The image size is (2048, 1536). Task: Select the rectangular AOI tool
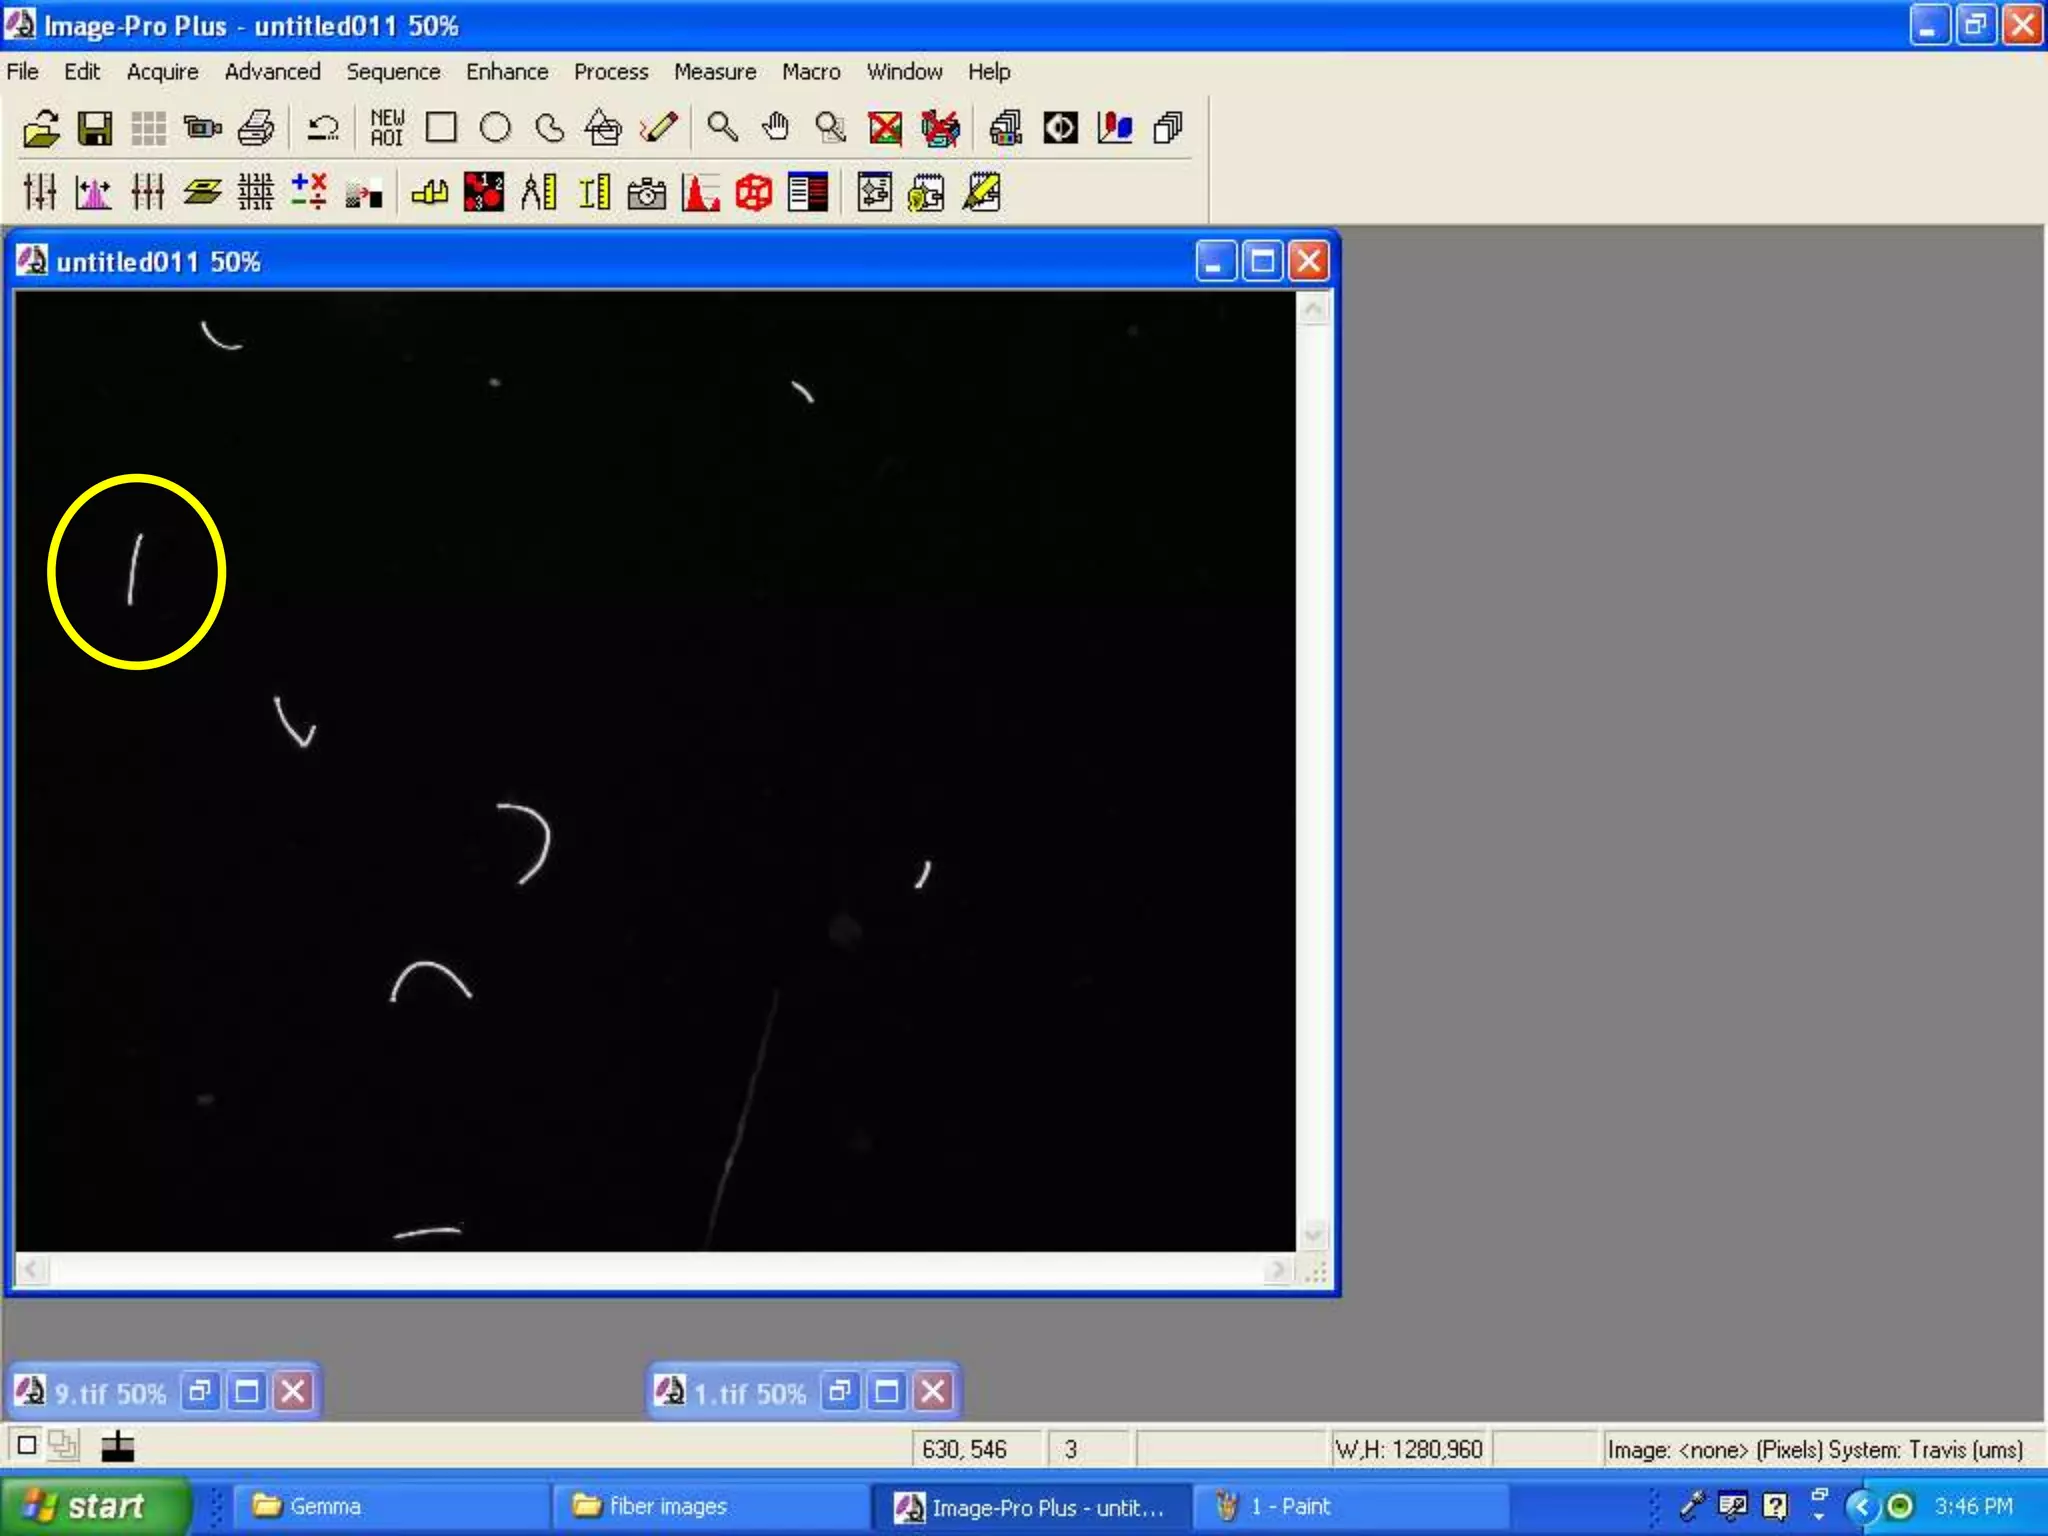coord(441,128)
